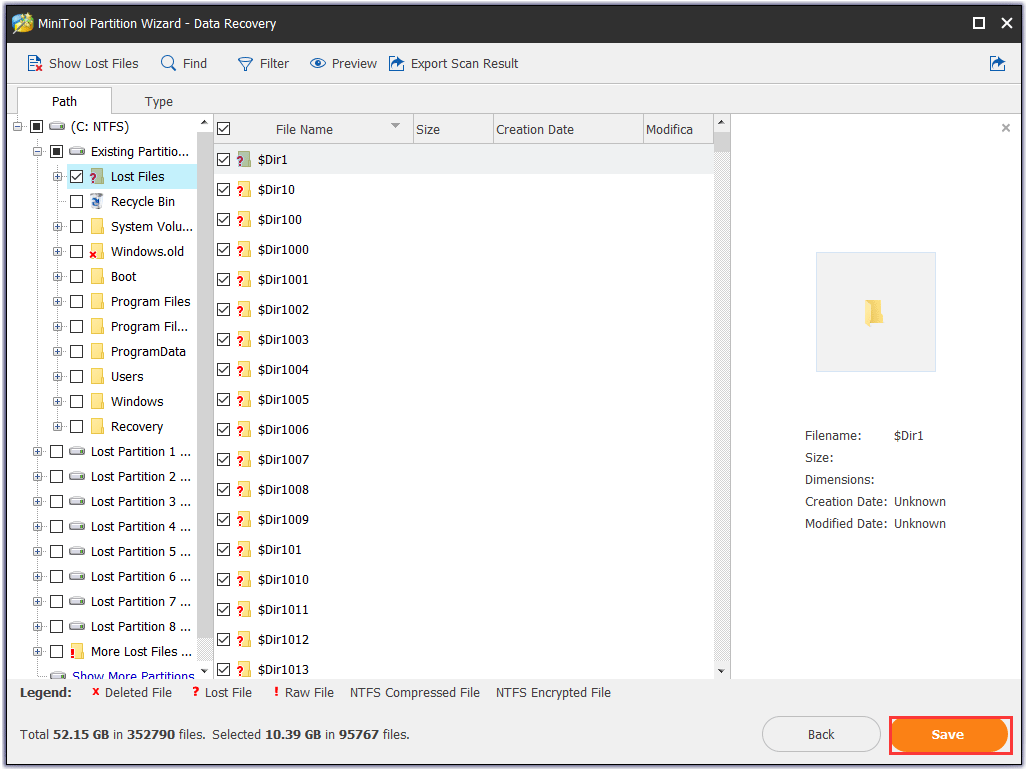
Task: Click the Existing Partition drive icon
Action: (77, 151)
